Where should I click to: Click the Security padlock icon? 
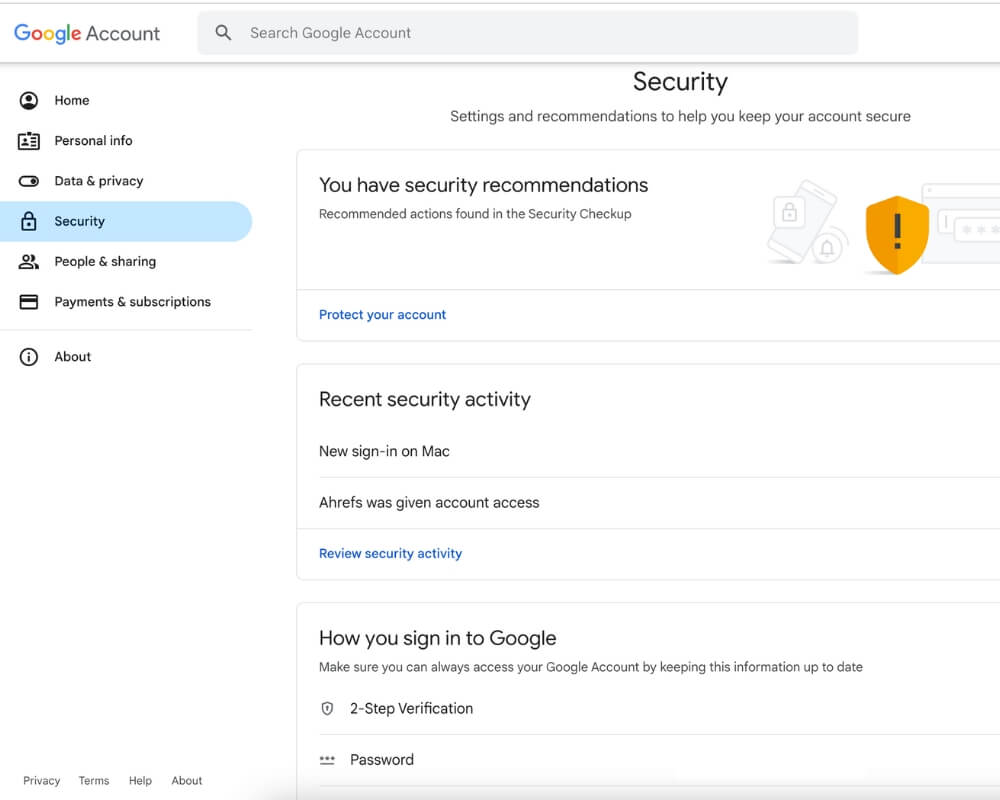(29, 221)
